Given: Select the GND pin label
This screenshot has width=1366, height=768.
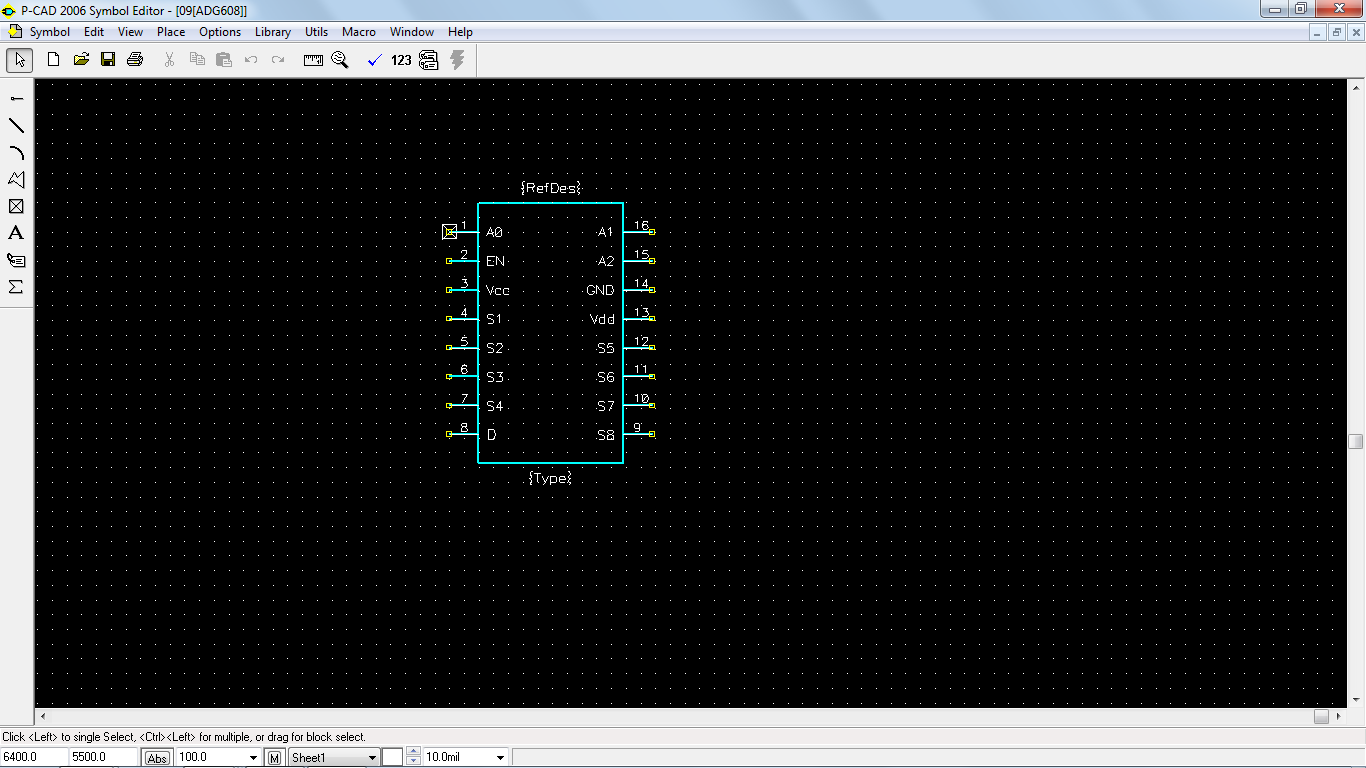Looking at the screenshot, I should [x=600, y=290].
